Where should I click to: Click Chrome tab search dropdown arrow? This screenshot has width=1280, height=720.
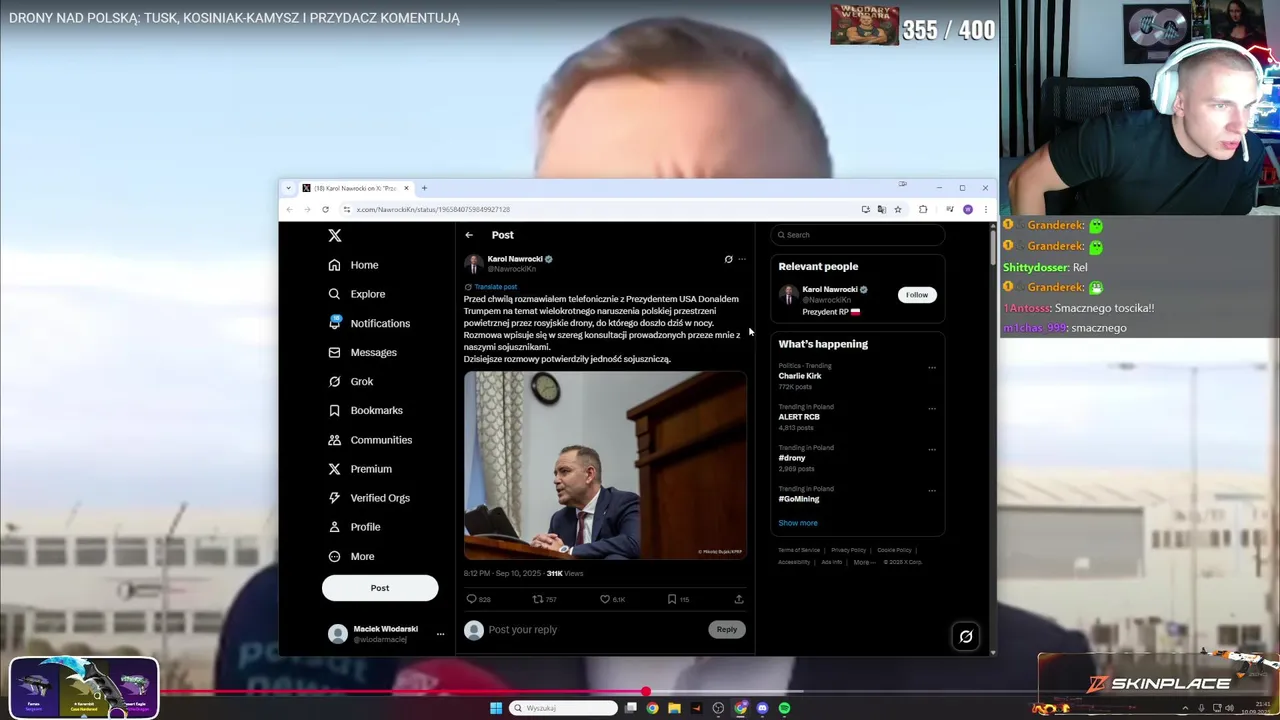pyautogui.click(x=288, y=188)
